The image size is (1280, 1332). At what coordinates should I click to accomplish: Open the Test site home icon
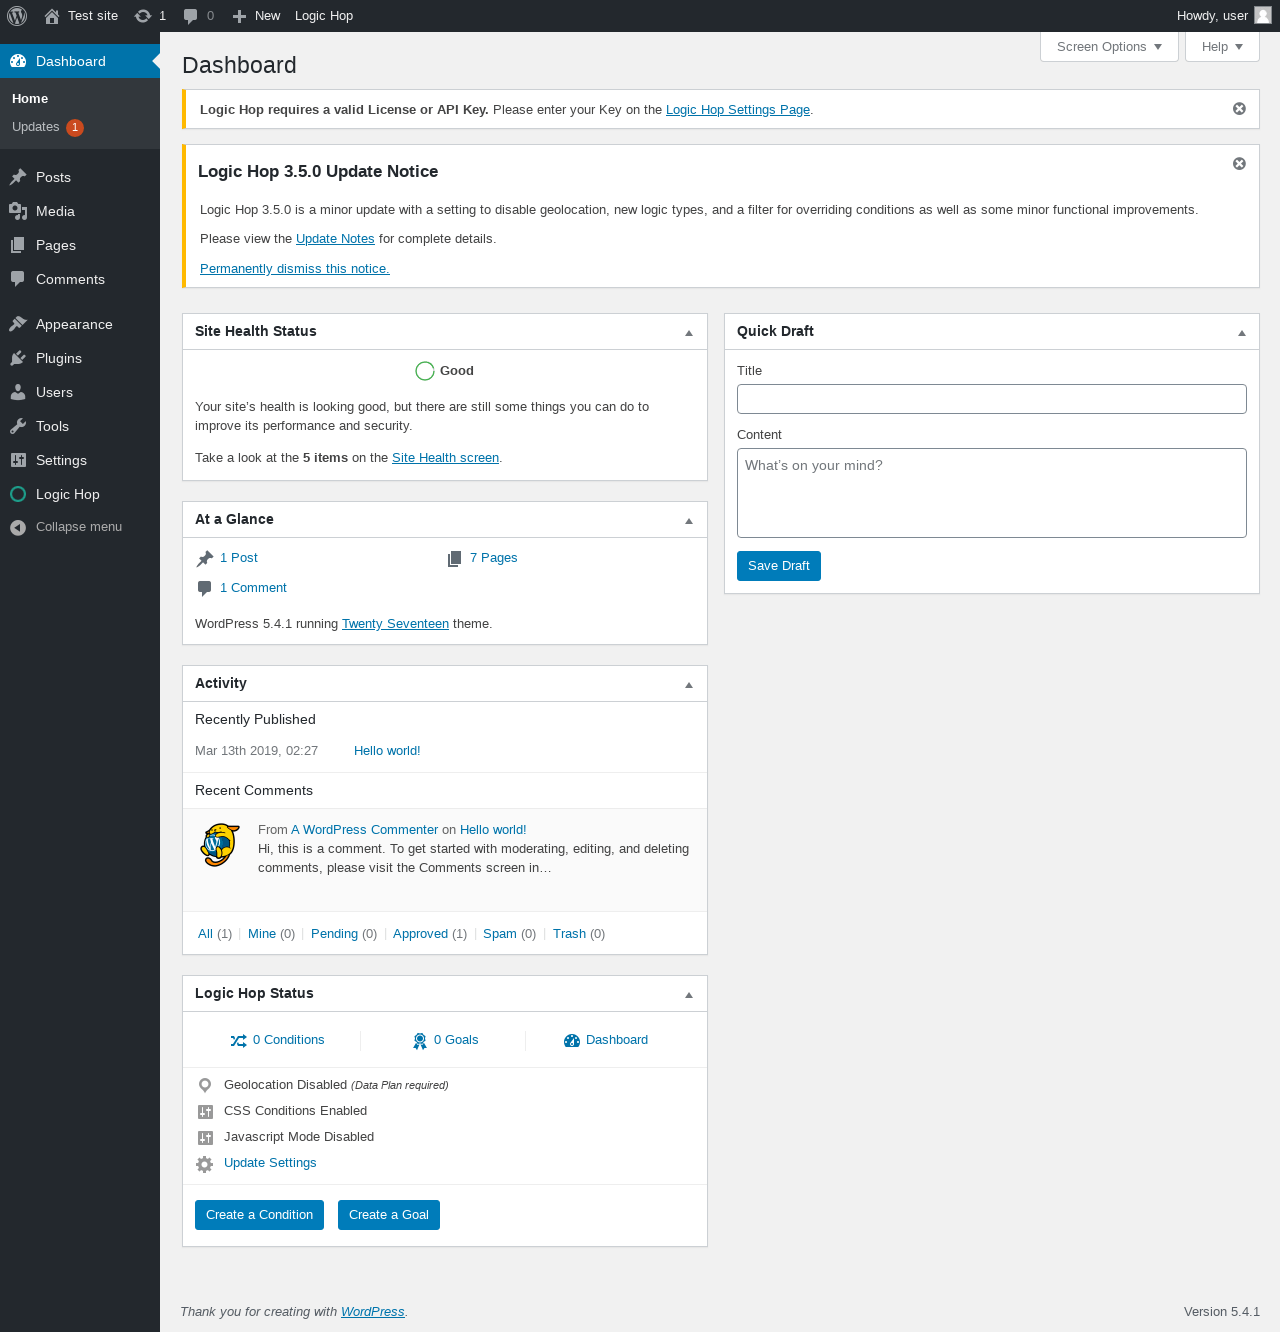(52, 16)
